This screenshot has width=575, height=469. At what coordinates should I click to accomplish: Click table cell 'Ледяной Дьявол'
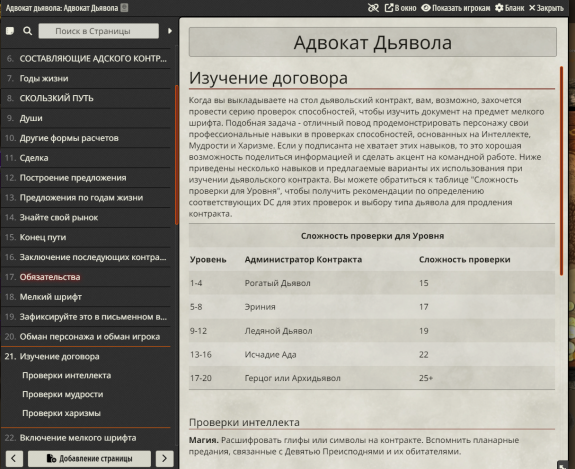pos(278,331)
